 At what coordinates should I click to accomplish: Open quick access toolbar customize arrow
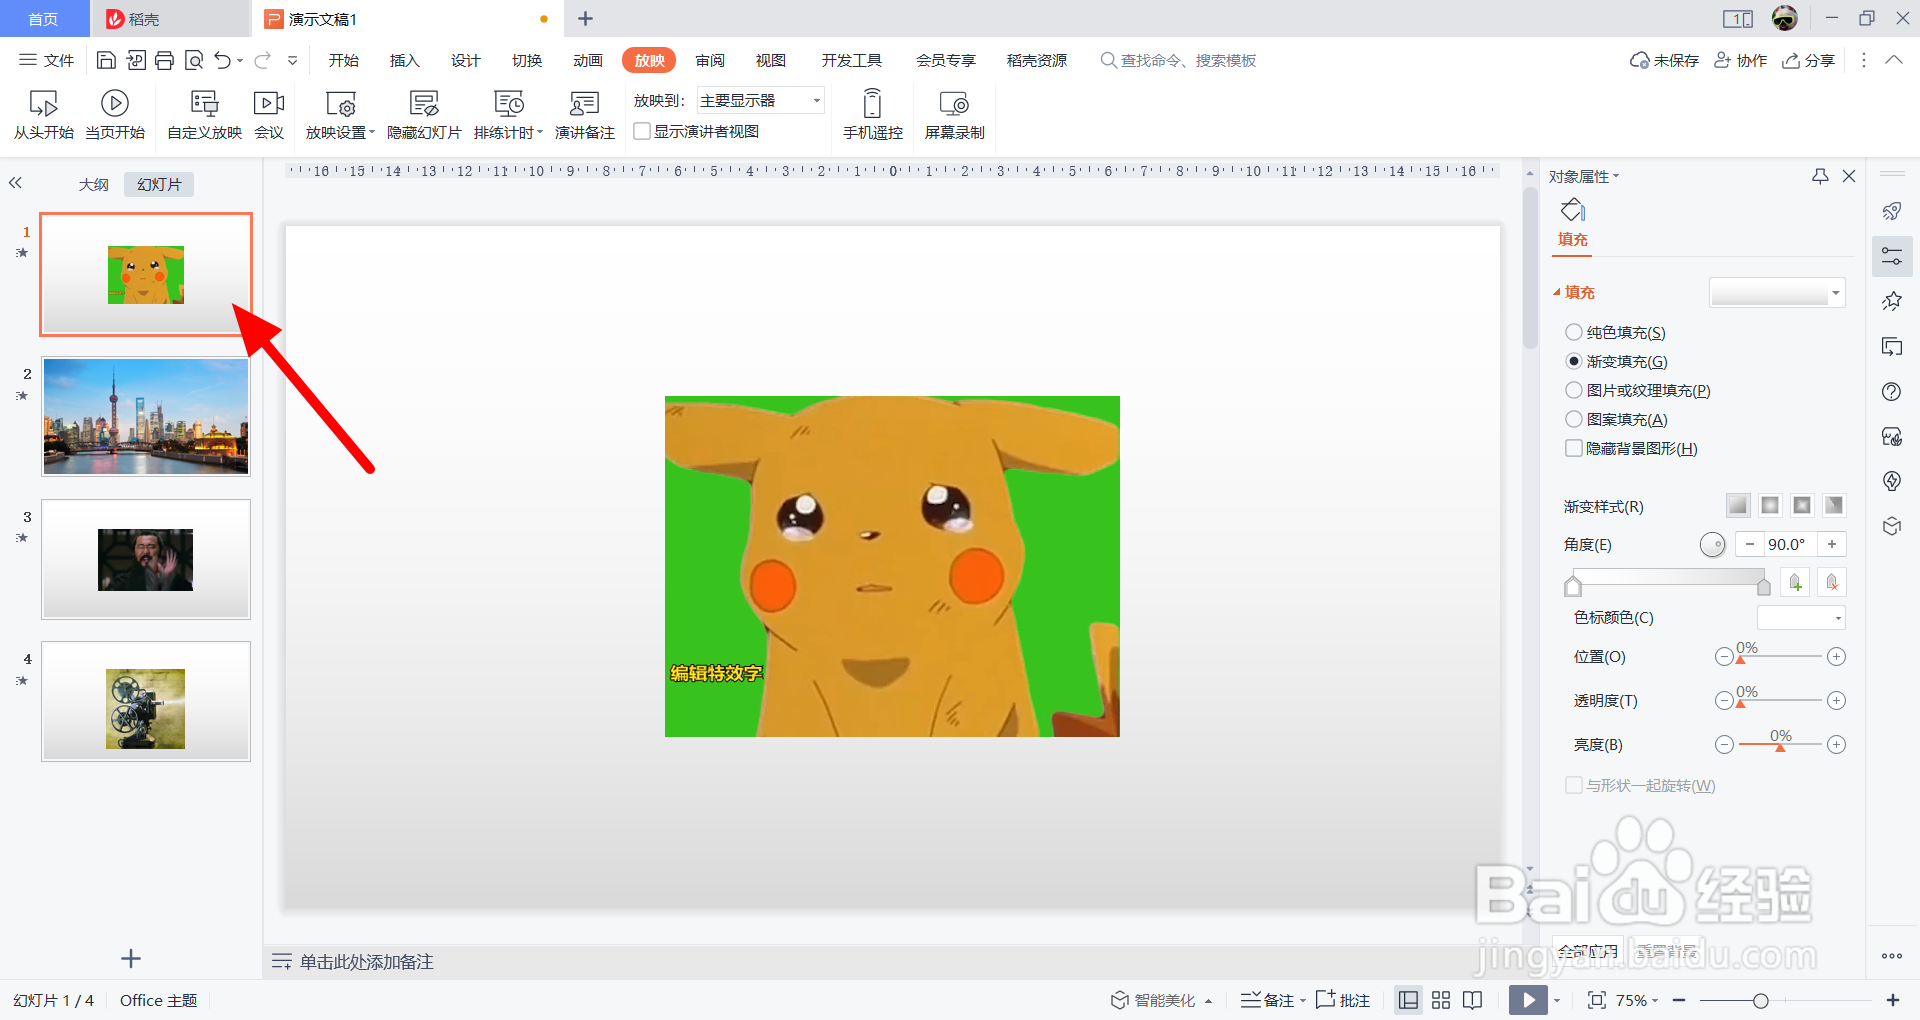tap(292, 60)
